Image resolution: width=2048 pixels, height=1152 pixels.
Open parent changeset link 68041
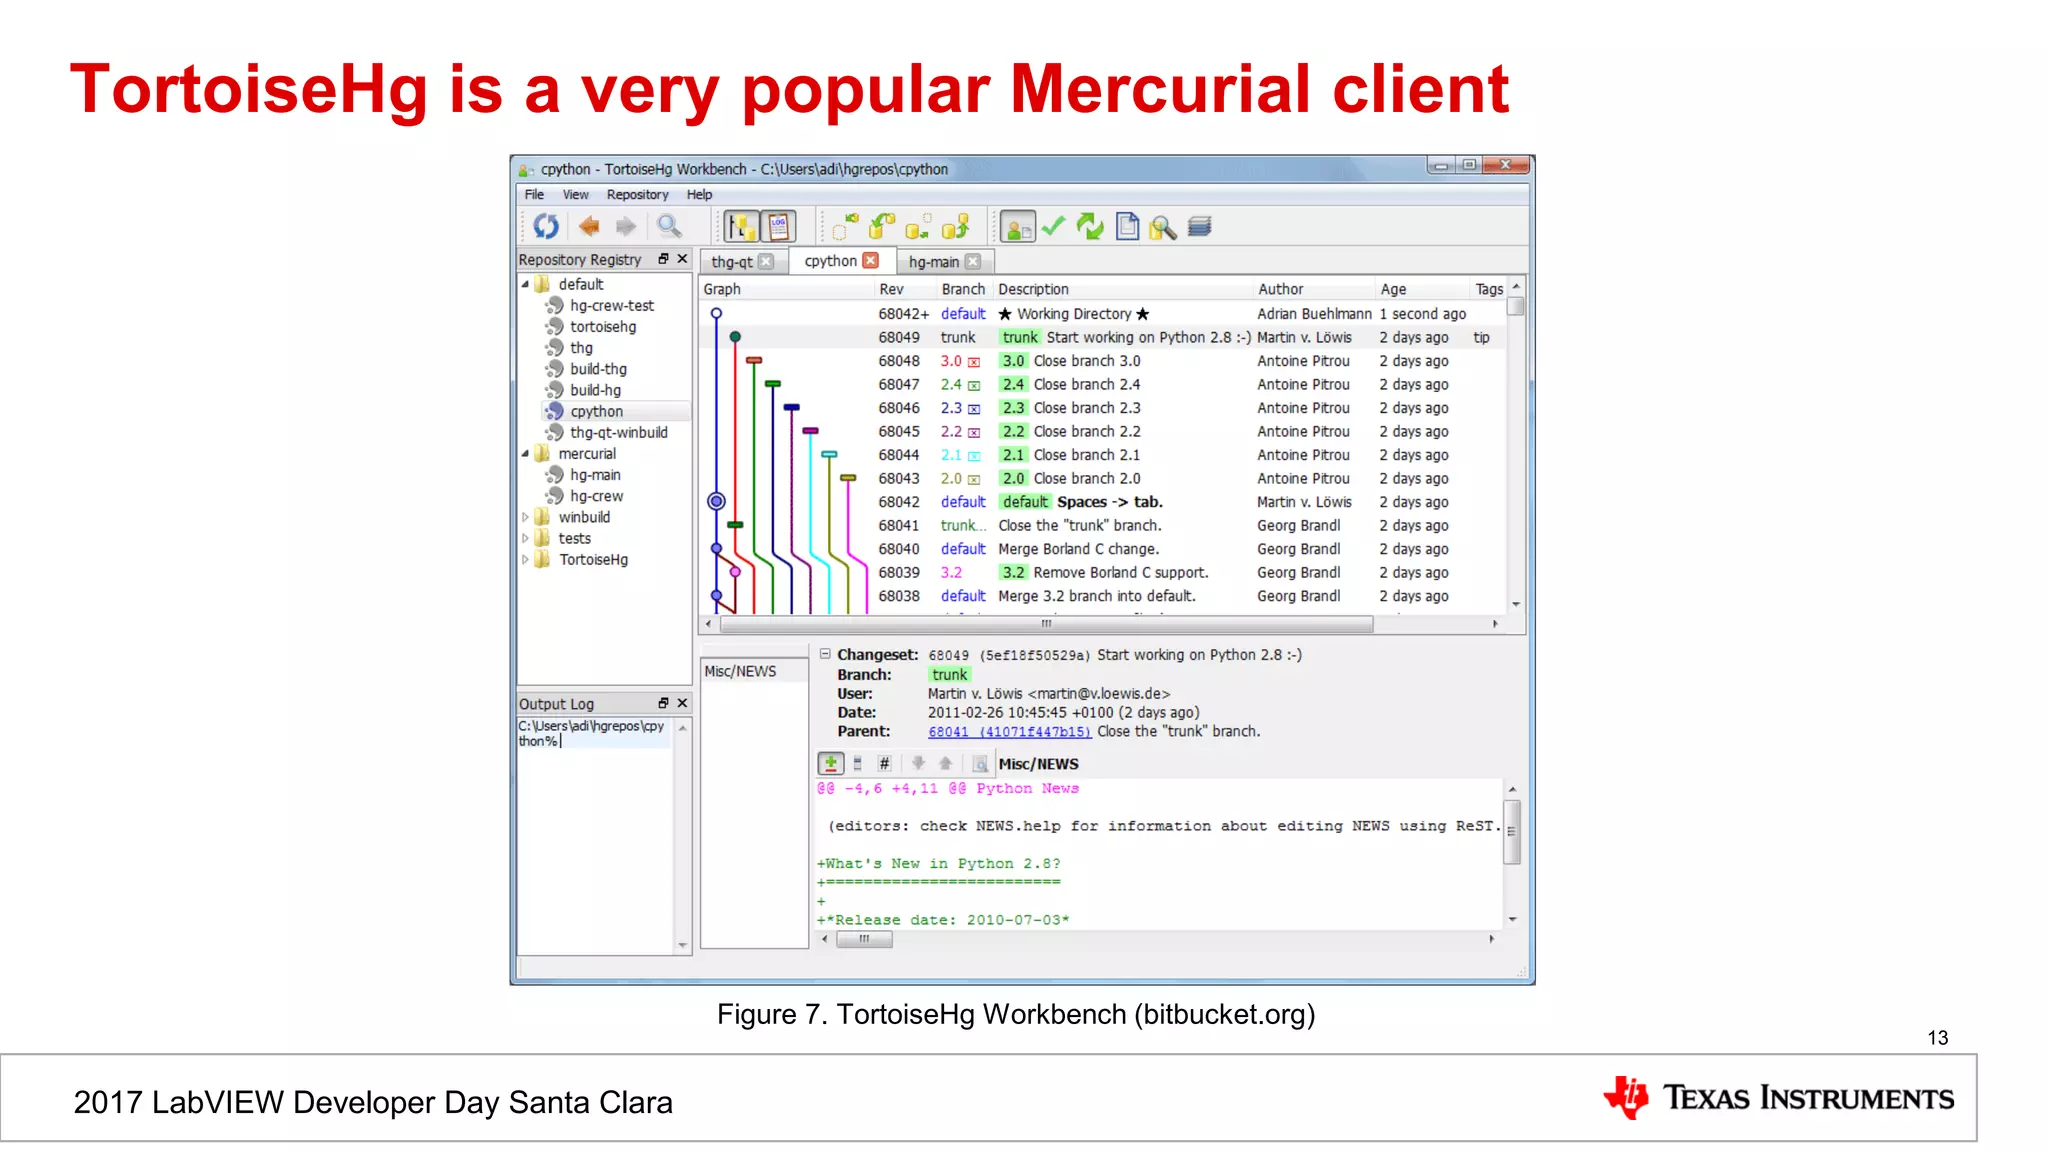click(x=1009, y=732)
